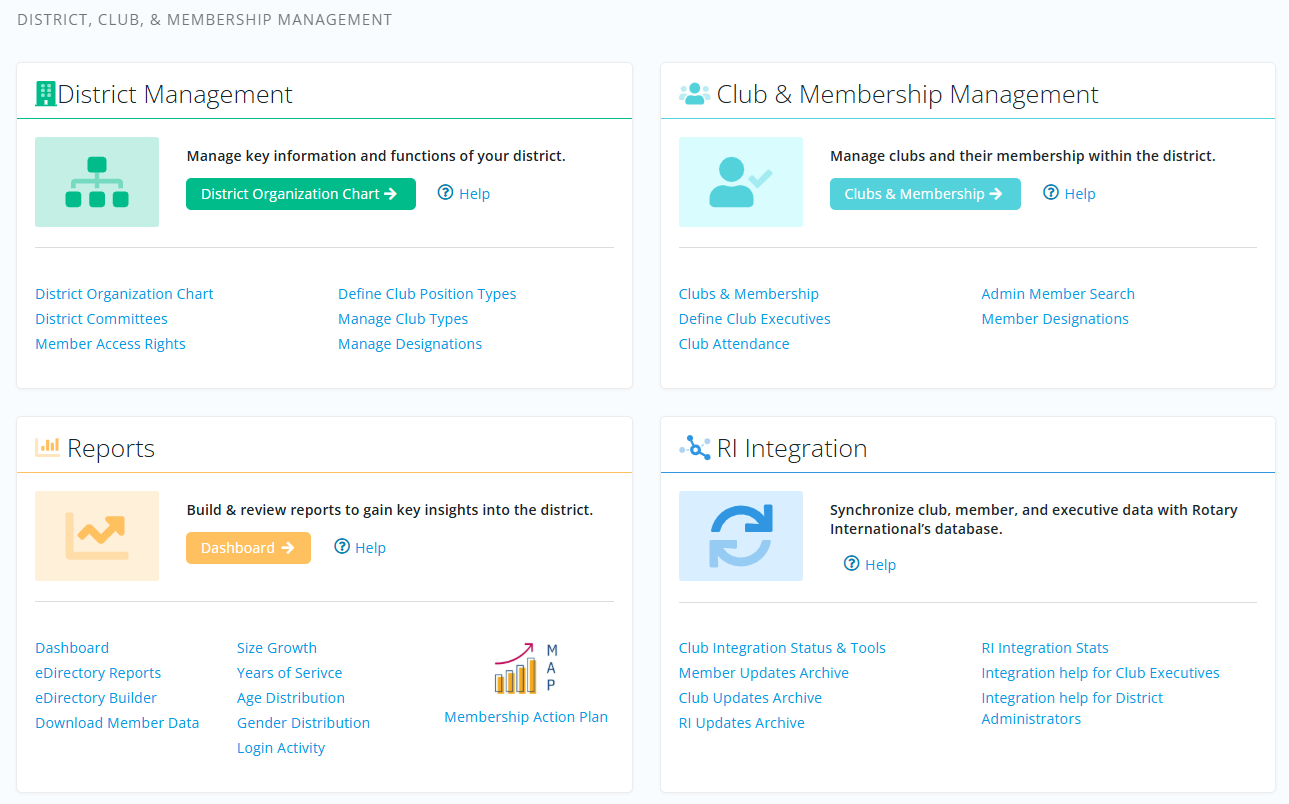Click the Reports card heading
Screen dimensions: 1289x804
point(111,448)
